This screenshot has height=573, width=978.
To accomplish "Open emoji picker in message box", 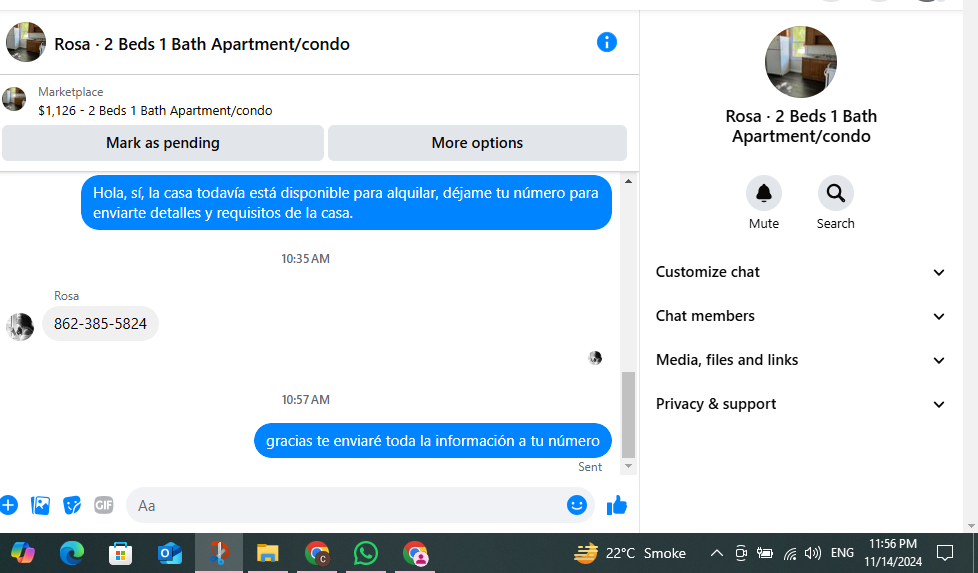I will pyautogui.click(x=576, y=505).
